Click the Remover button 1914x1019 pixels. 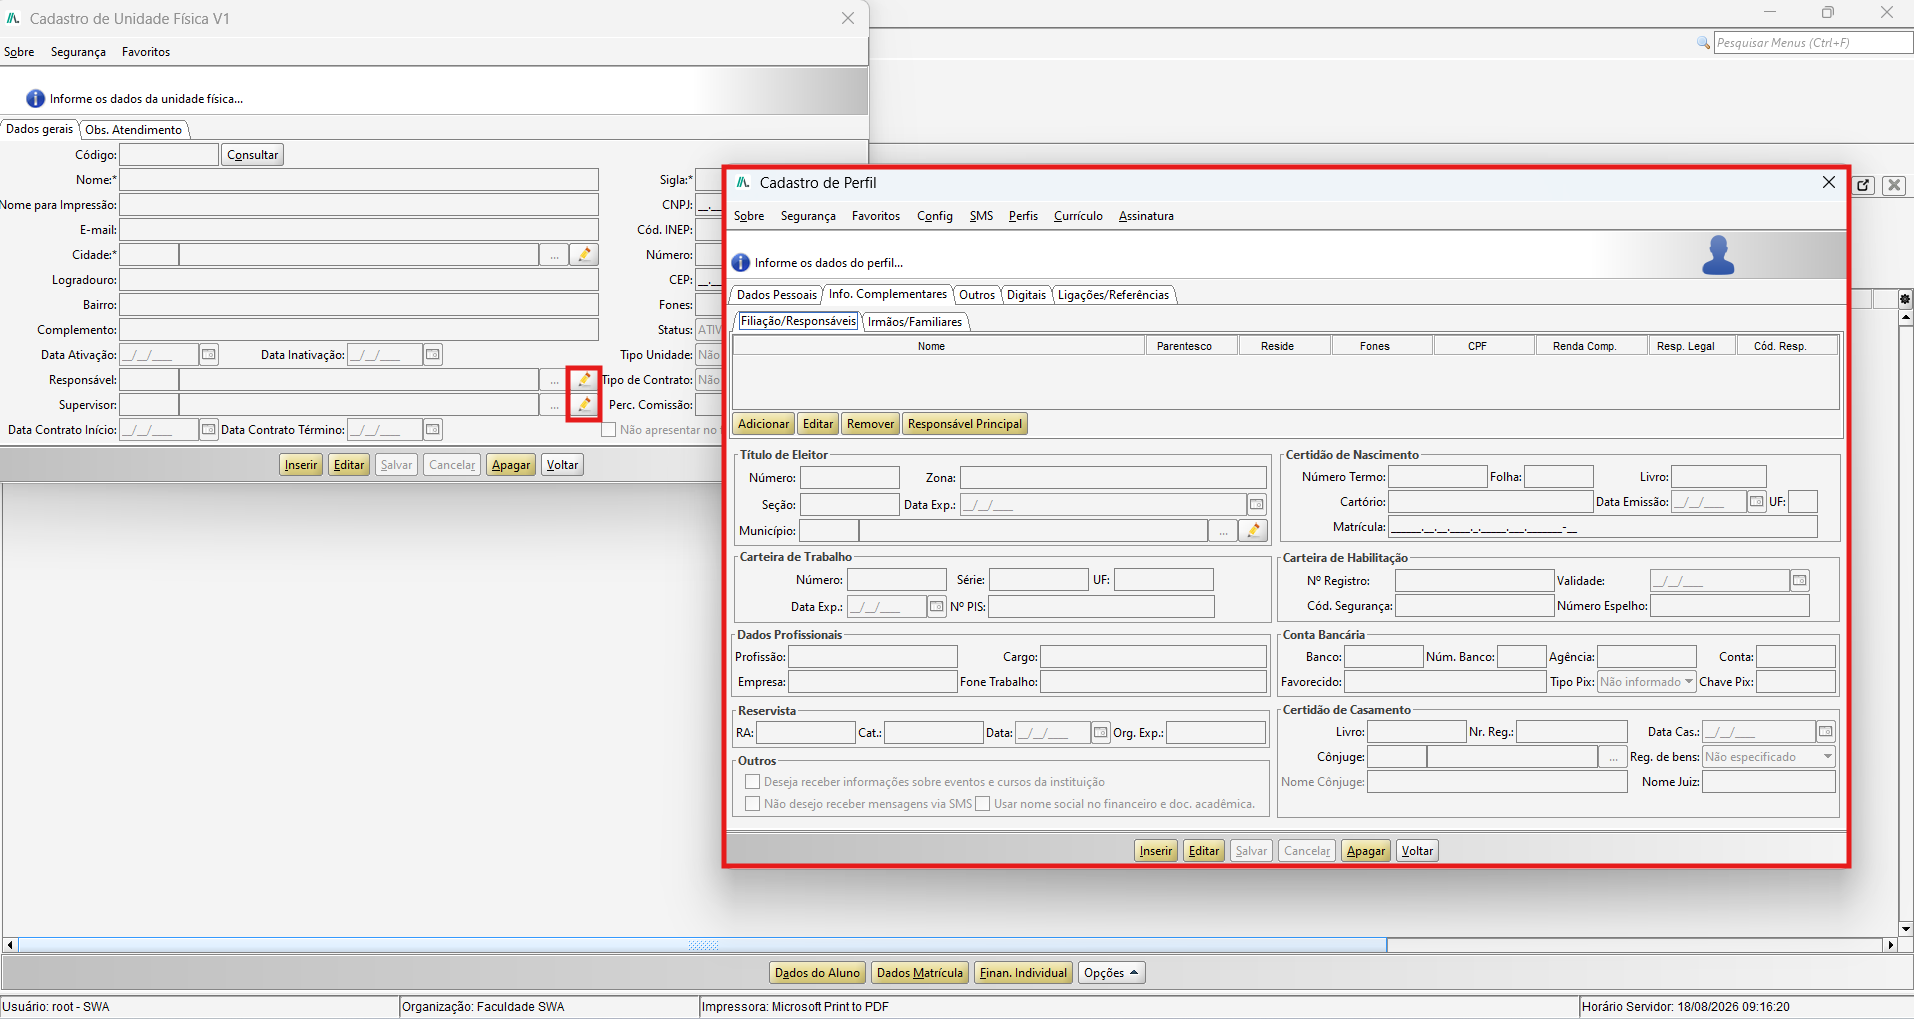point(870,424)
